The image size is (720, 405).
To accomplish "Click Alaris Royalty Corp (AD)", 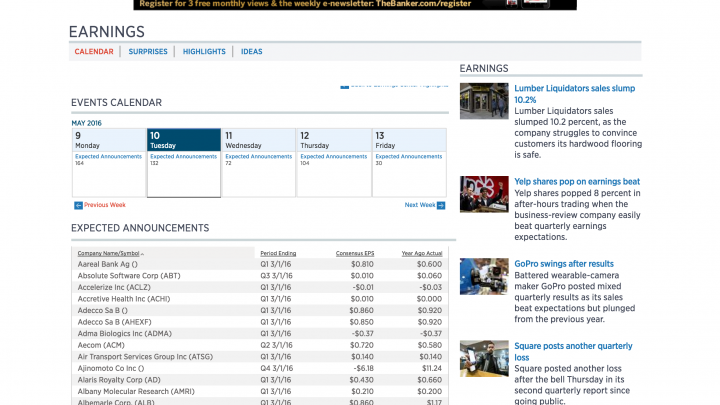I will point(119,380).
